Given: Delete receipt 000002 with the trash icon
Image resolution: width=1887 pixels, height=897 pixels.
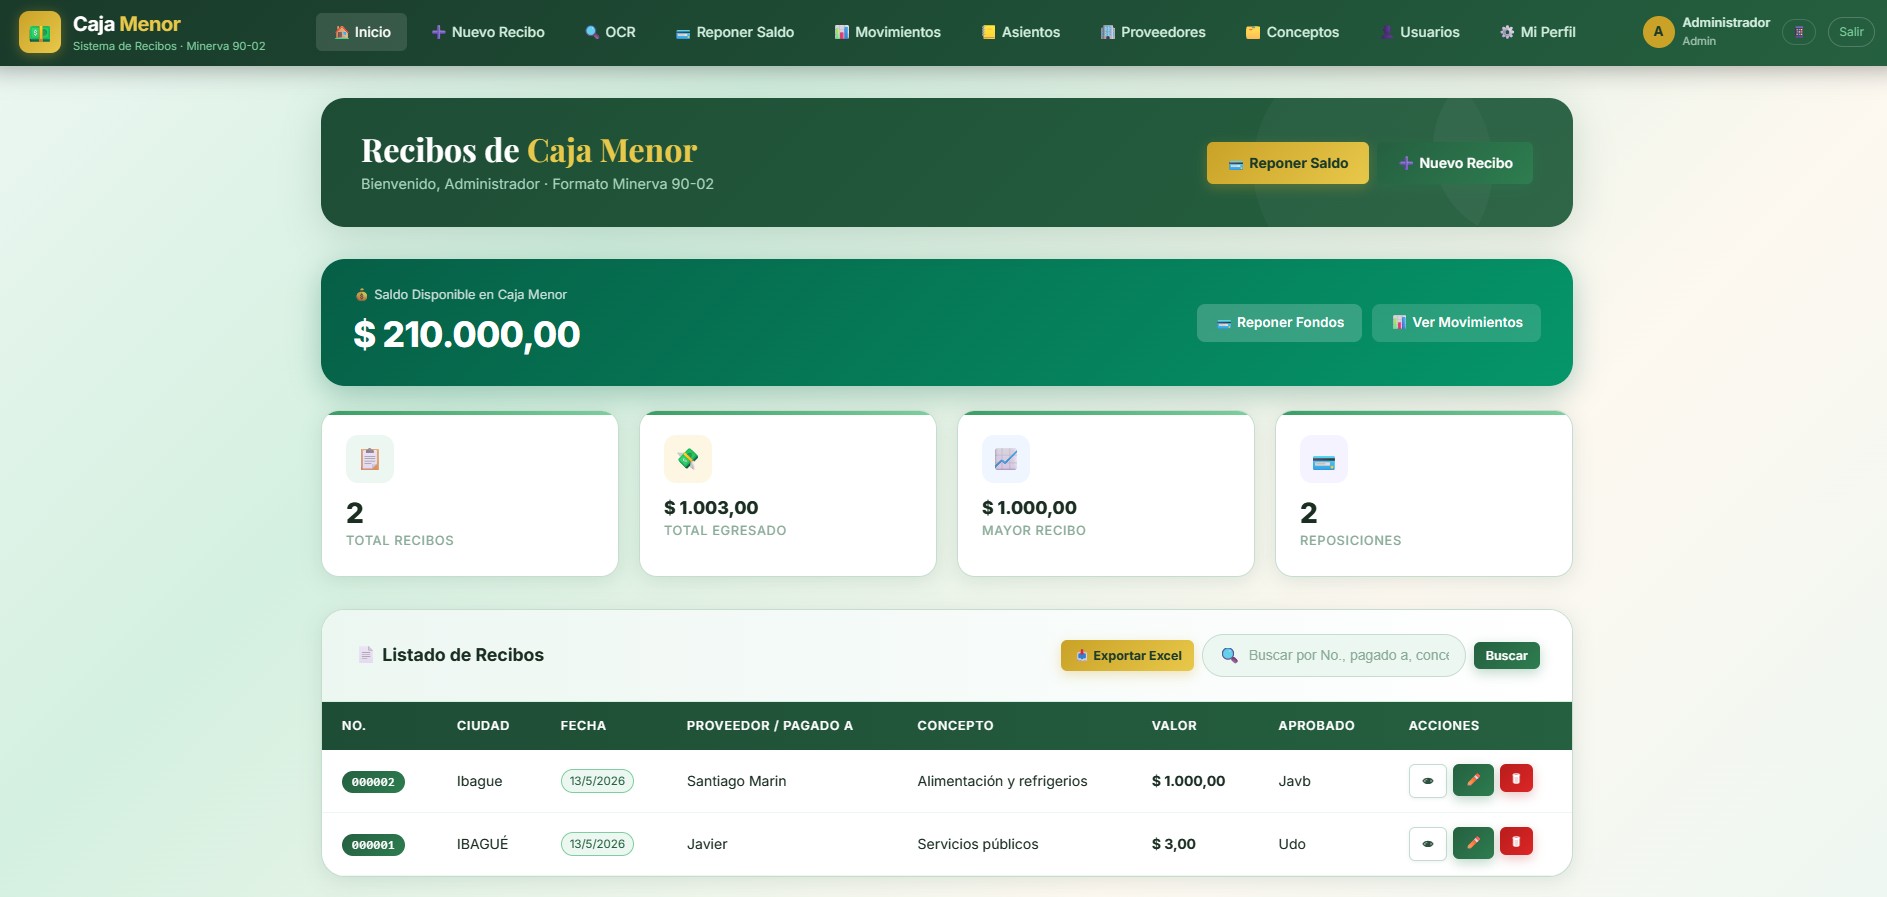Looking at the screenshot, I should point(1516,778).
